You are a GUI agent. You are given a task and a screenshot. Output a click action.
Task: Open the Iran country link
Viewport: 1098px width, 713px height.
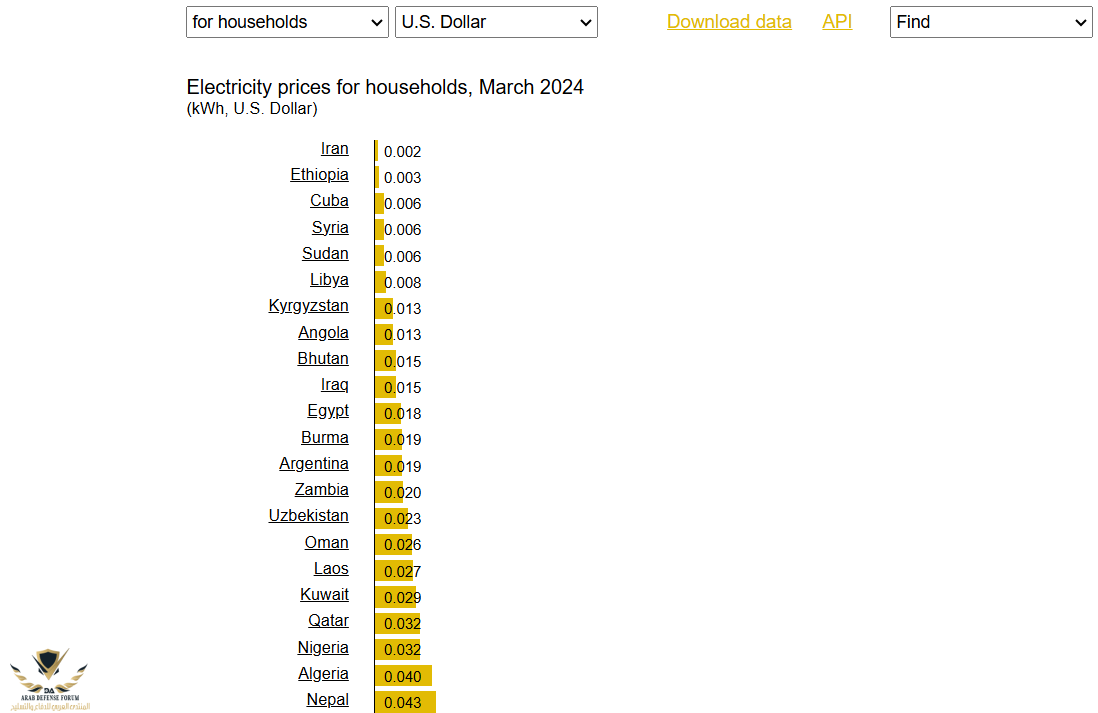click(334, 149)
